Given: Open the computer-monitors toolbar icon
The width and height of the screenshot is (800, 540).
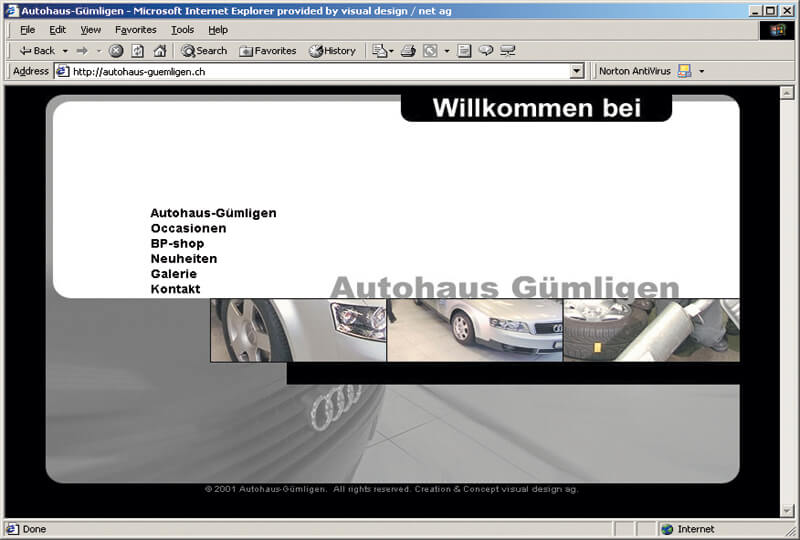Looking at the screenshot, I should click(508, 50).
